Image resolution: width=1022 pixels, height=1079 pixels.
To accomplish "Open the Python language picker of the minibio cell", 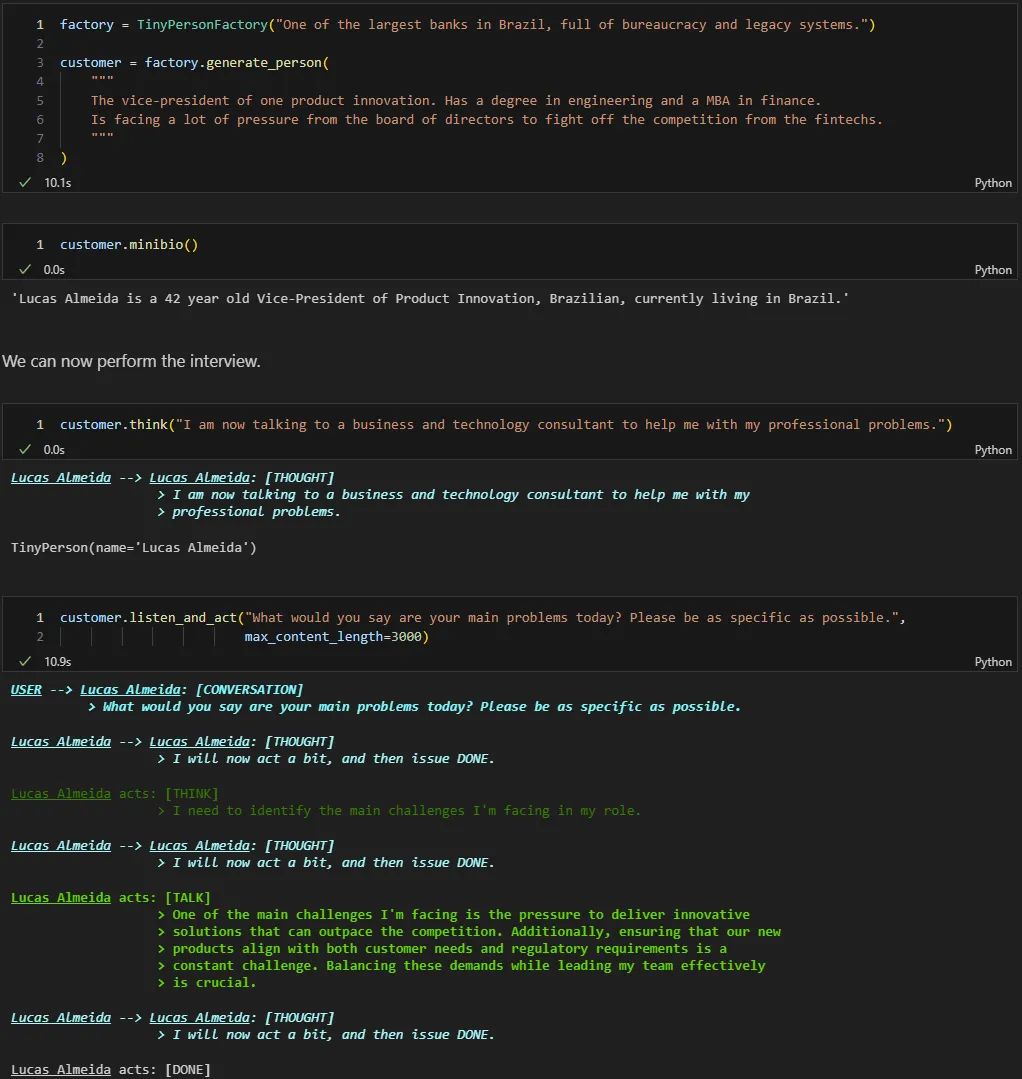I will [x=992, y=270].
